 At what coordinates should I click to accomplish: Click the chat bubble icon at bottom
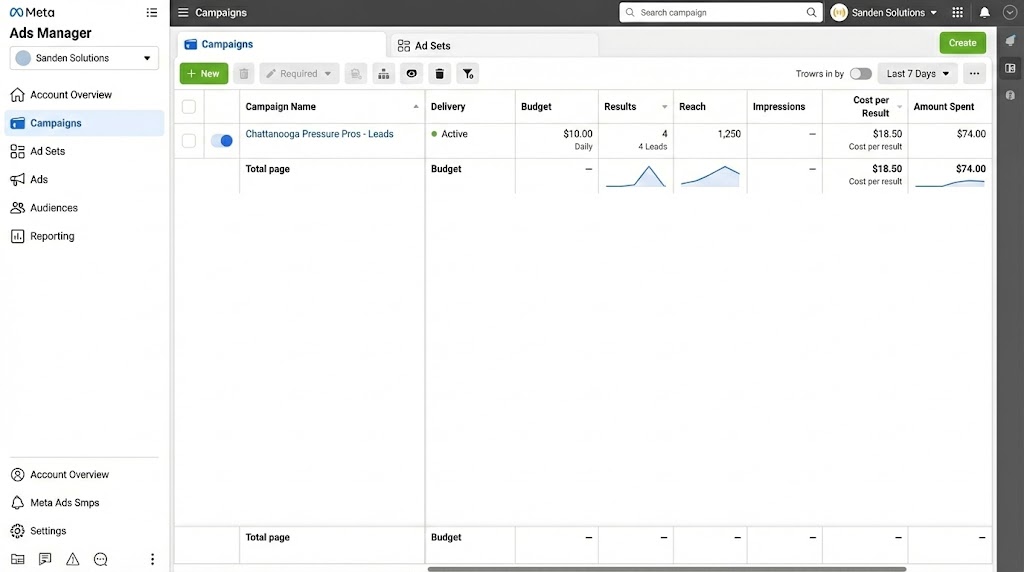101,559
